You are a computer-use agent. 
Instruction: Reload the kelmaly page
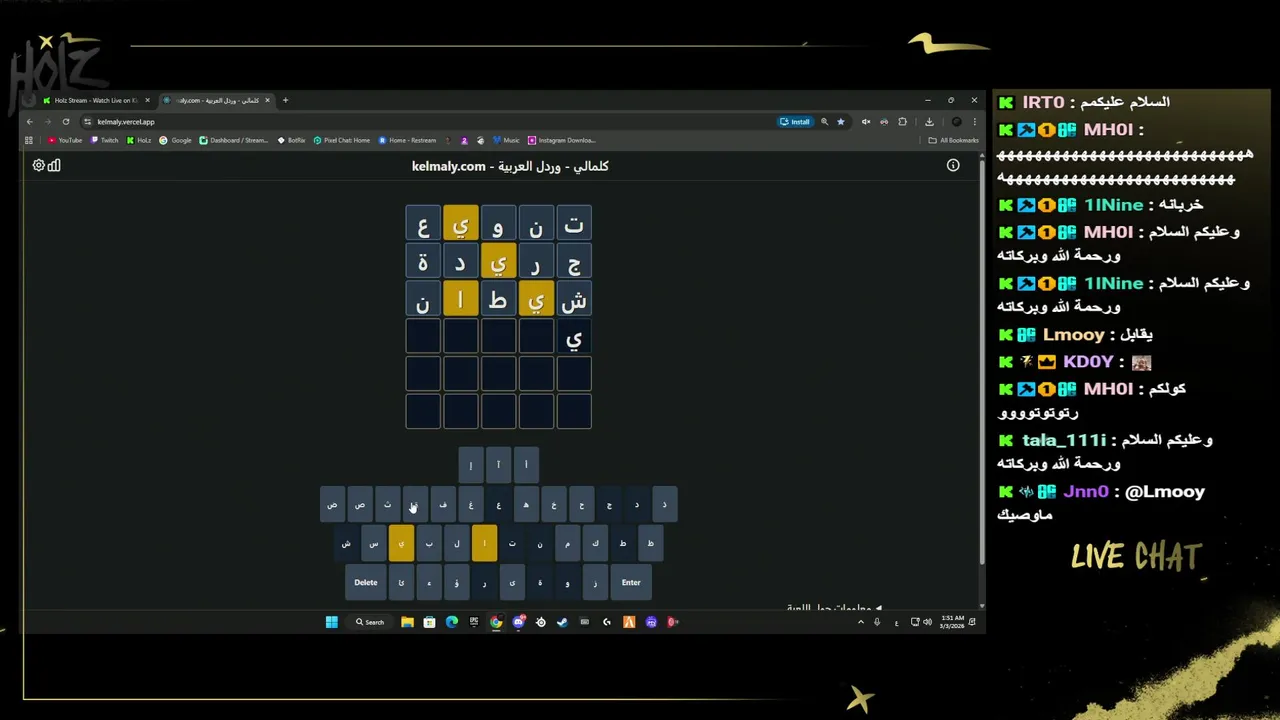(66, 122)
